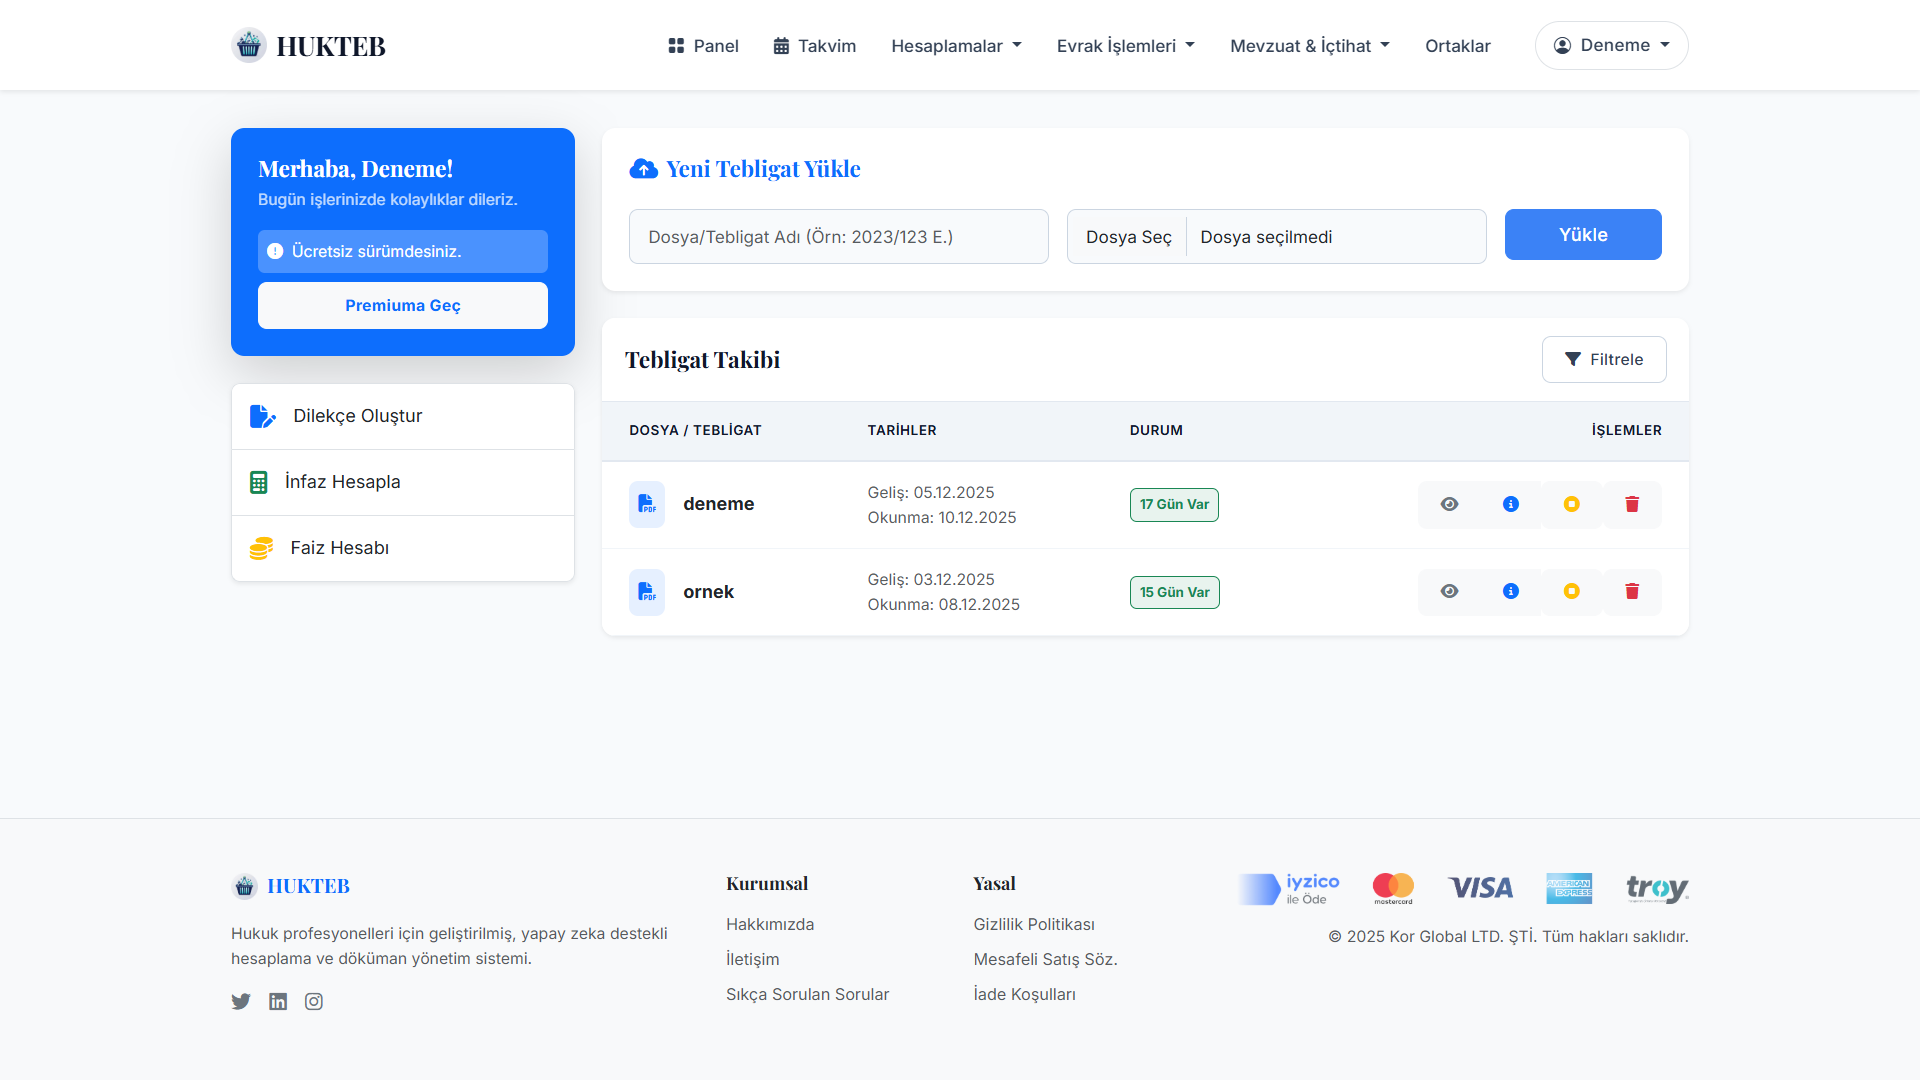The height and width of the screenshot is (1080, 1920).
Task: Open Faiz Hesabı from the sidebar
Action: pyautogui.click(x=339, y=548)
